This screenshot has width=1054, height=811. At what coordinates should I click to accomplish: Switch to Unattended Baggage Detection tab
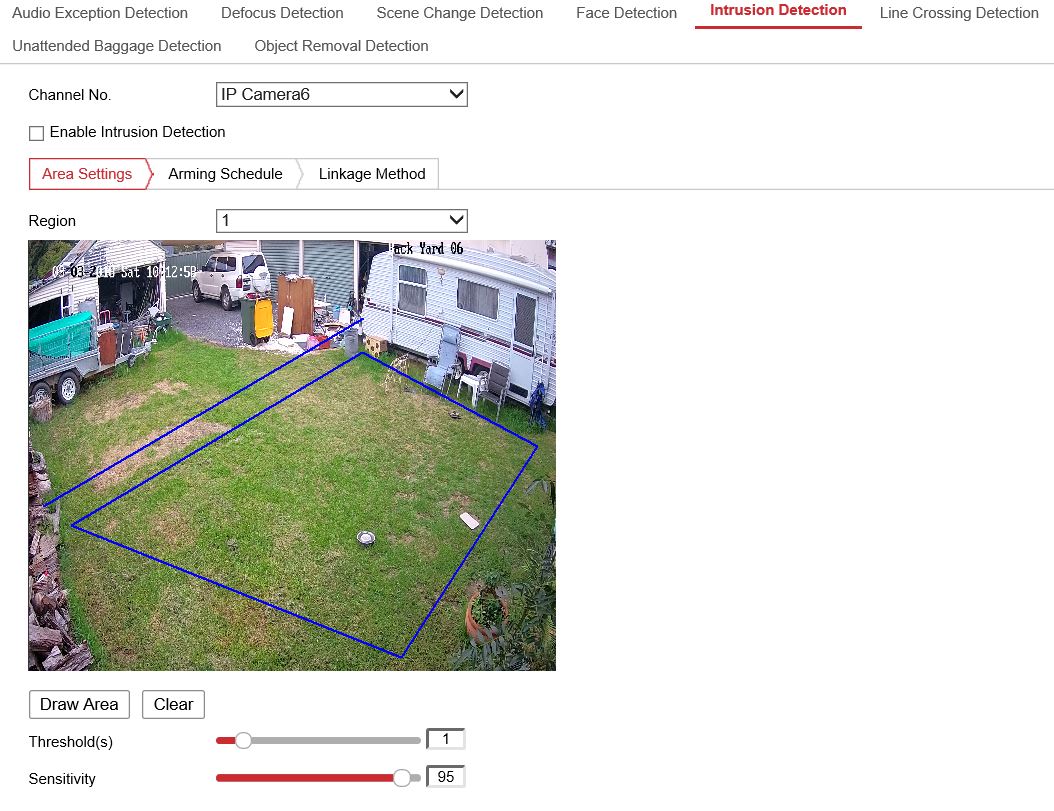117,46
